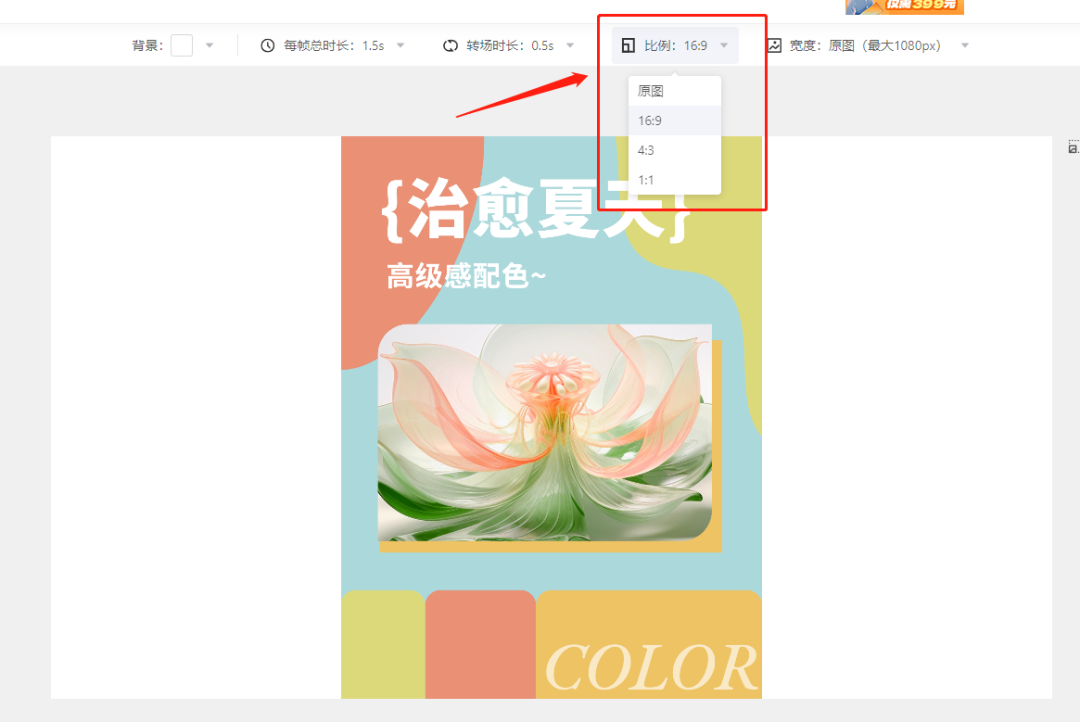Image resolution: width=1080 pixels, height=722 pixels.
Task: Open the white 背景 color swatch
Action: [181, 46]
